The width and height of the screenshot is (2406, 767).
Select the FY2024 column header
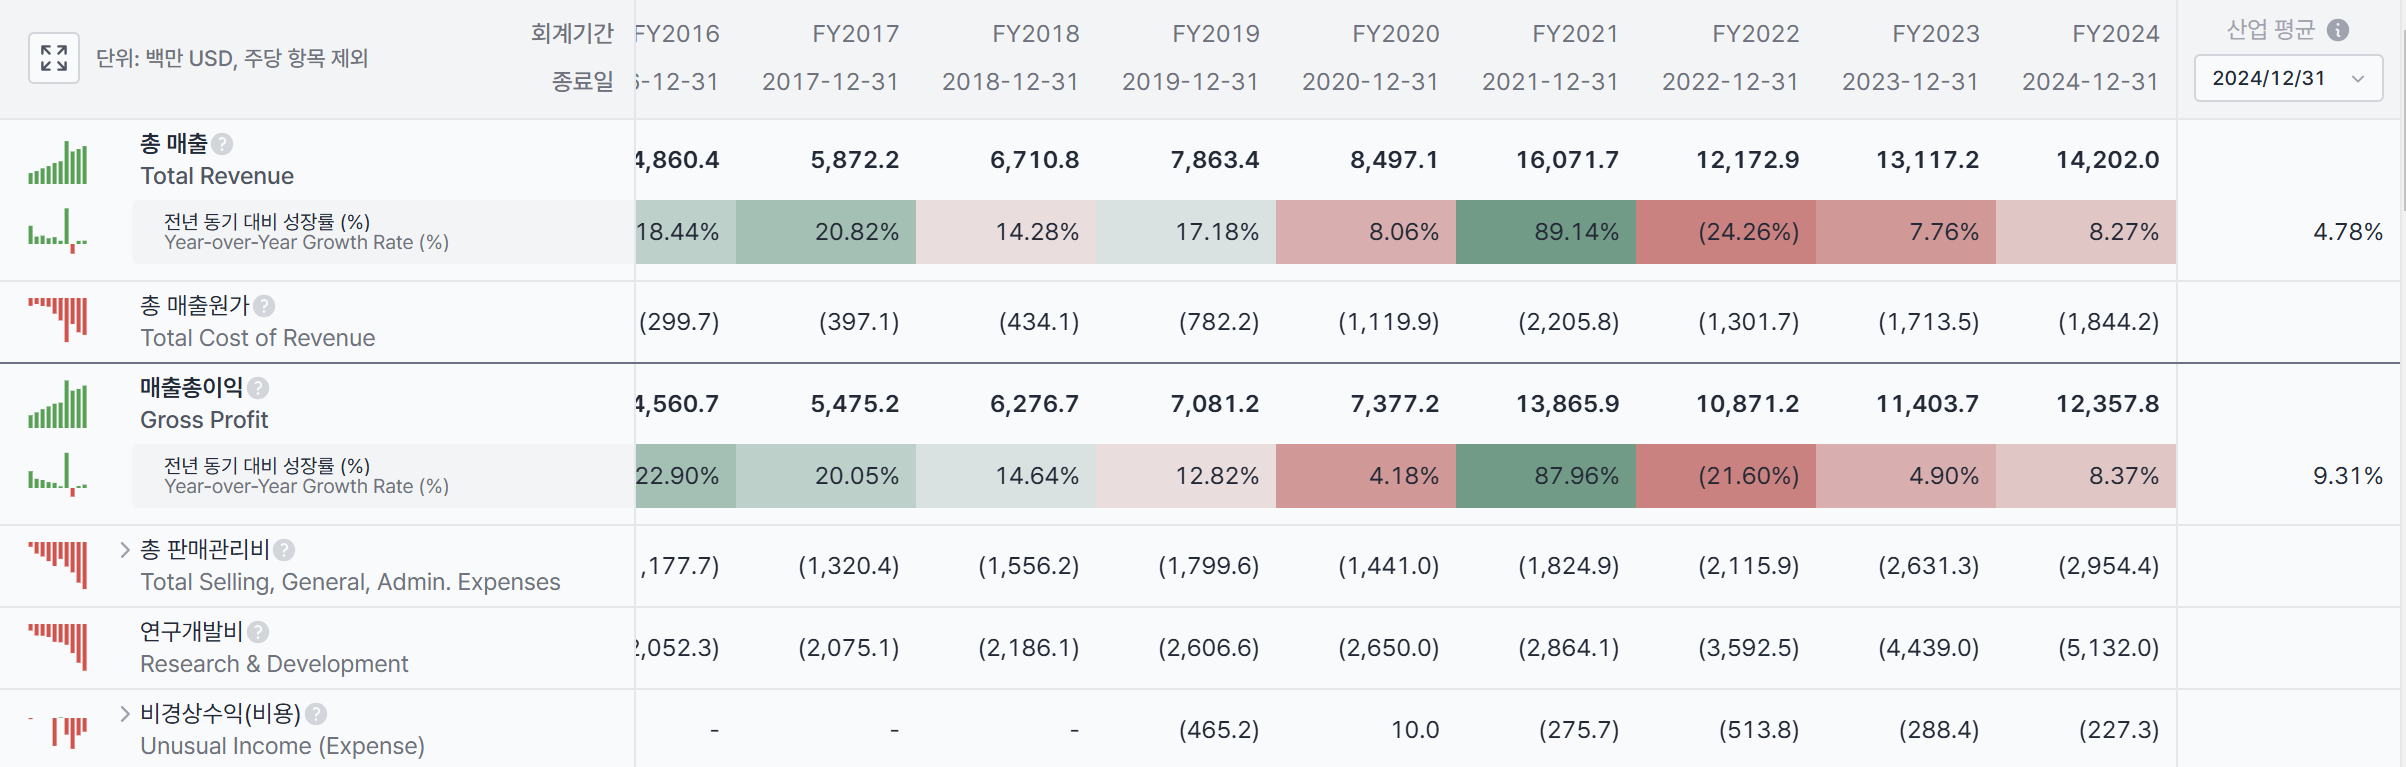tap(2115, 34)
